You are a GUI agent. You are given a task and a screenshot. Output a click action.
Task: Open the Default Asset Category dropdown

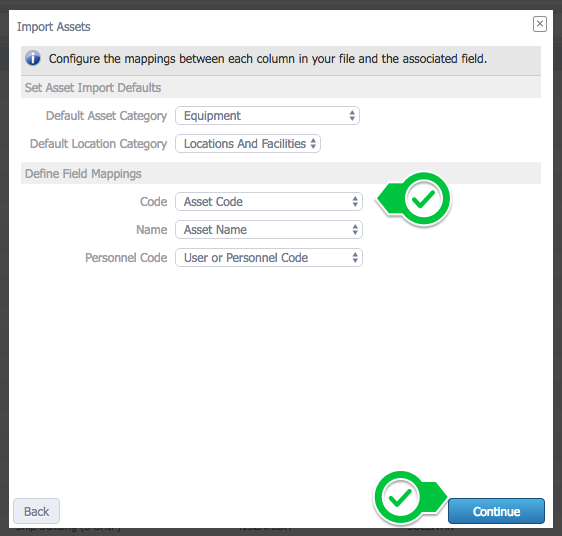point(267,116)
